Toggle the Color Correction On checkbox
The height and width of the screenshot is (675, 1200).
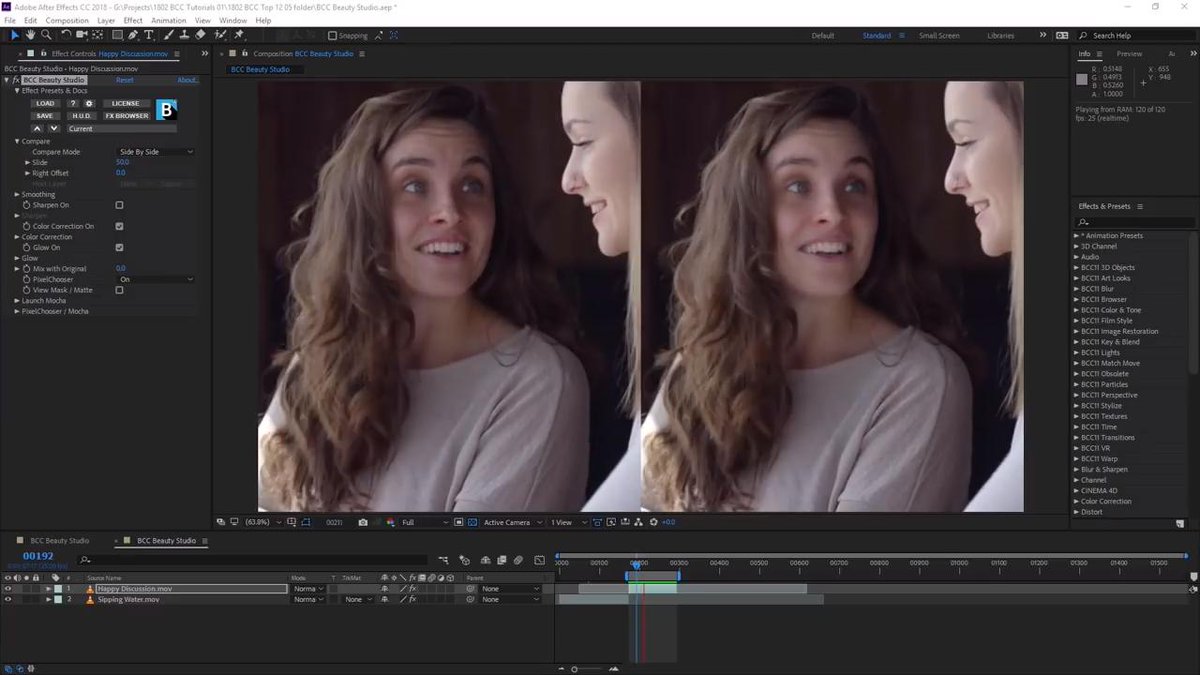pos(119,225)
